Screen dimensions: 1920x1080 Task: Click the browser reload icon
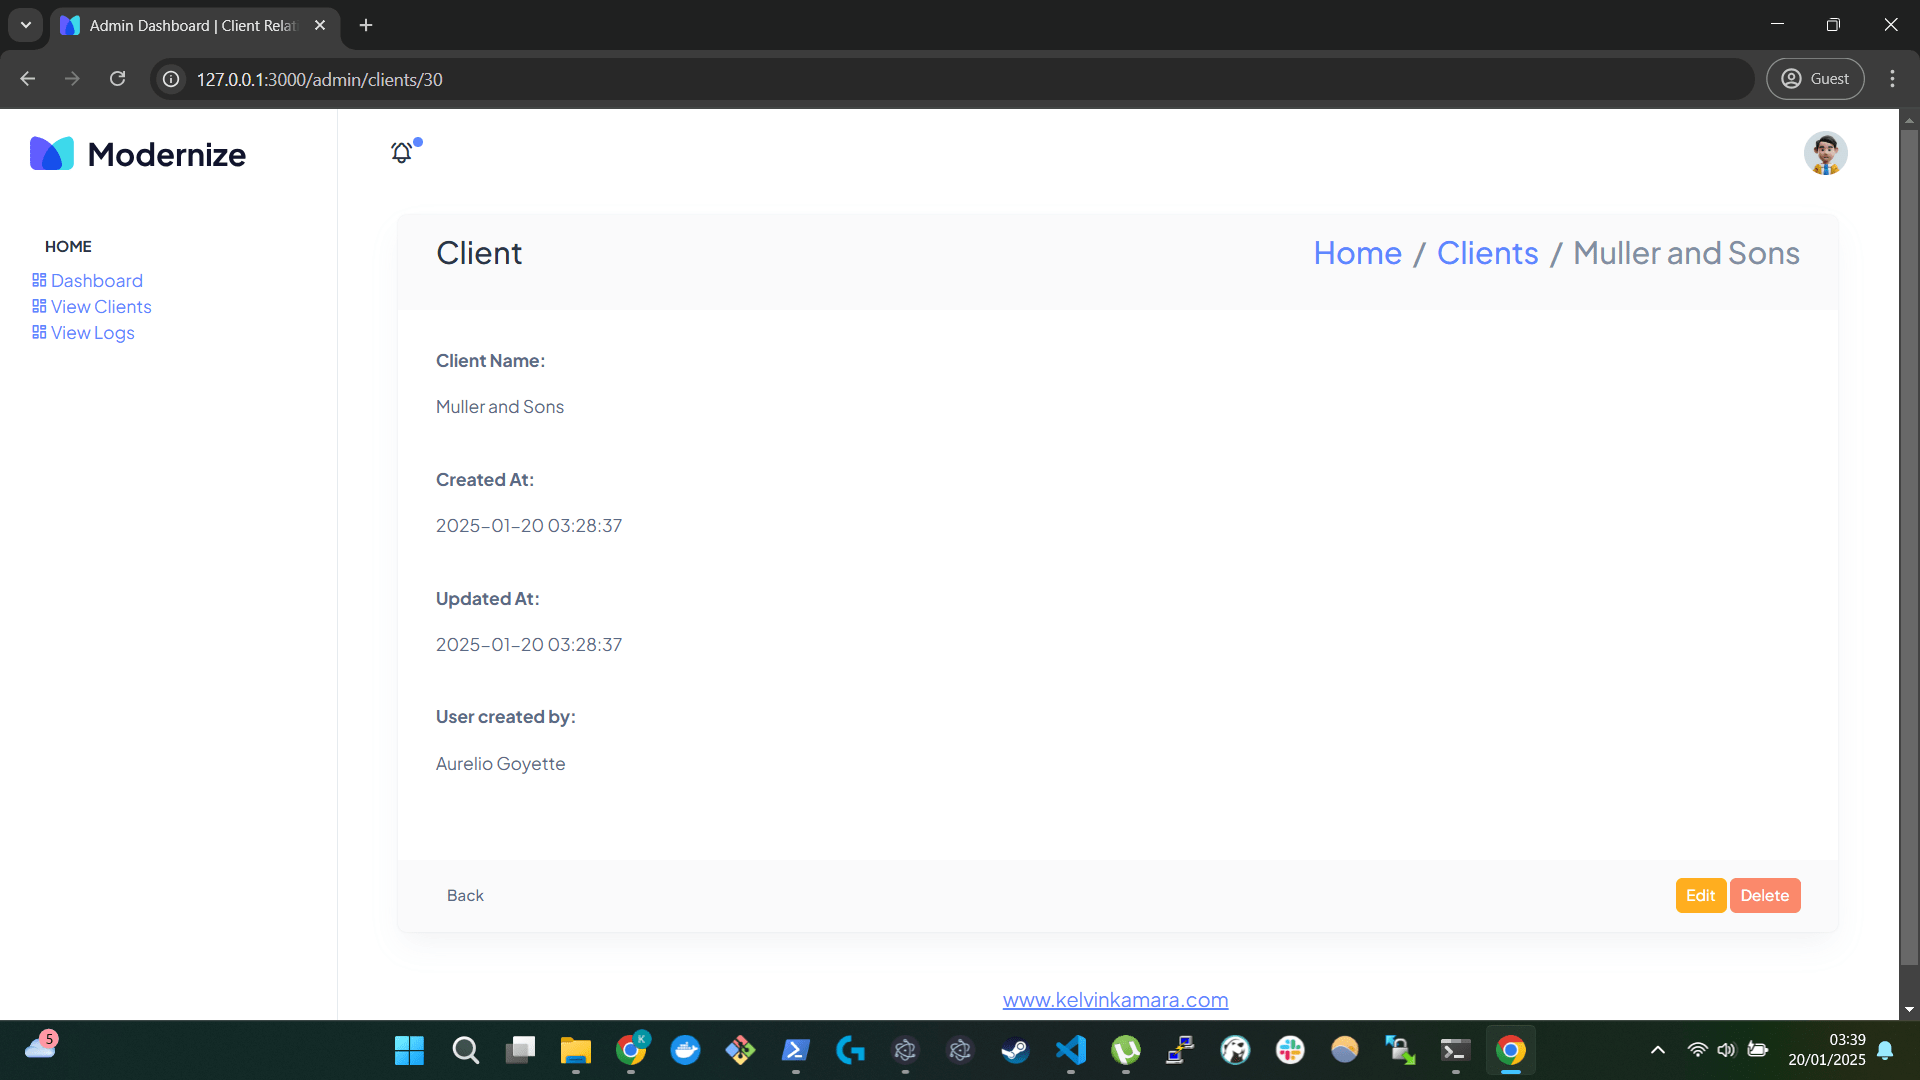[x=118, y=79]
